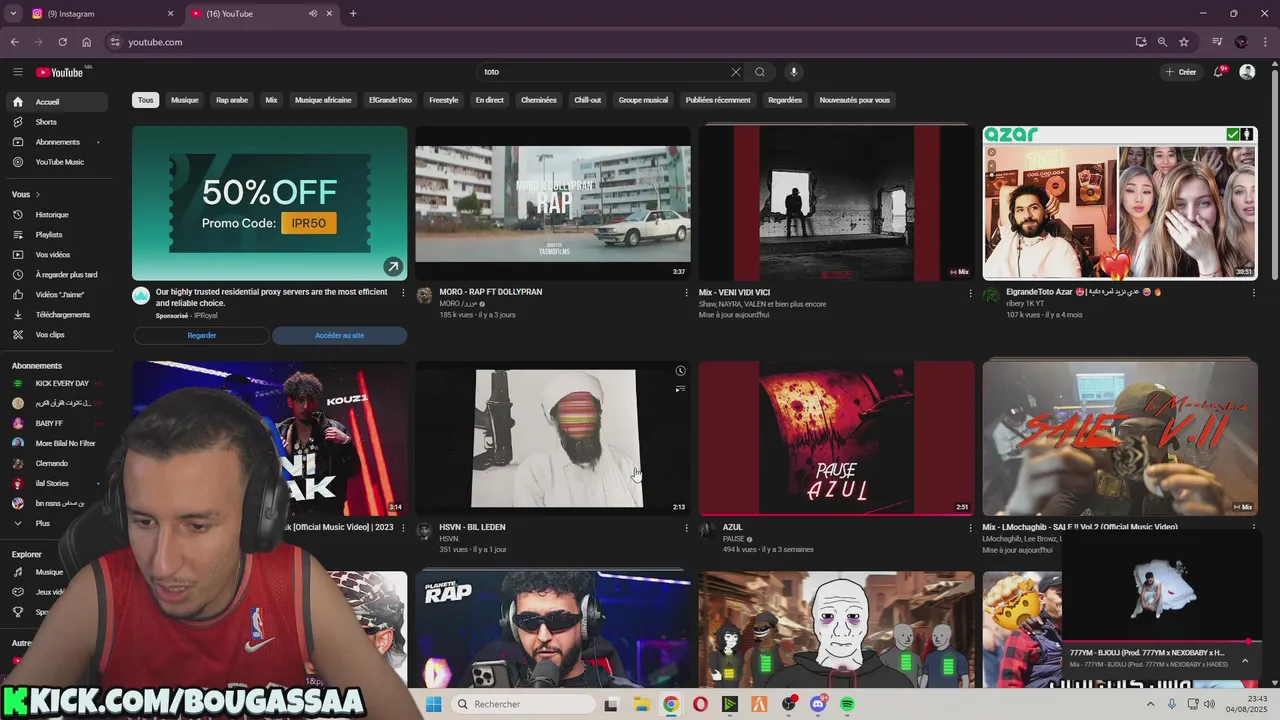Open the ElgrandeToto Azar video thumbnail

coord(1120,203)
